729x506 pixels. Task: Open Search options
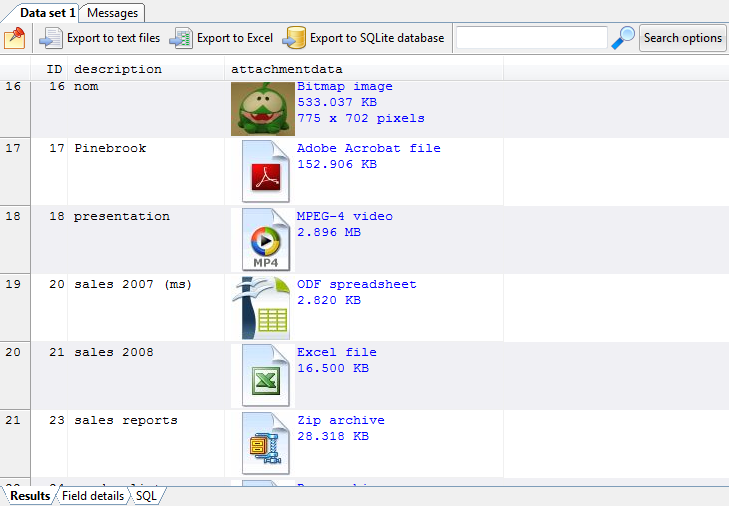(x=683, y=38)
